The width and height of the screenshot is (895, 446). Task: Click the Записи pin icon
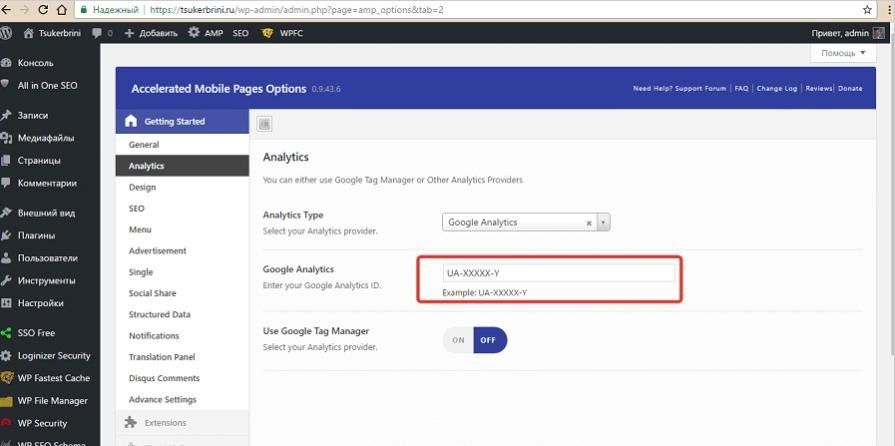coord(6,115)
